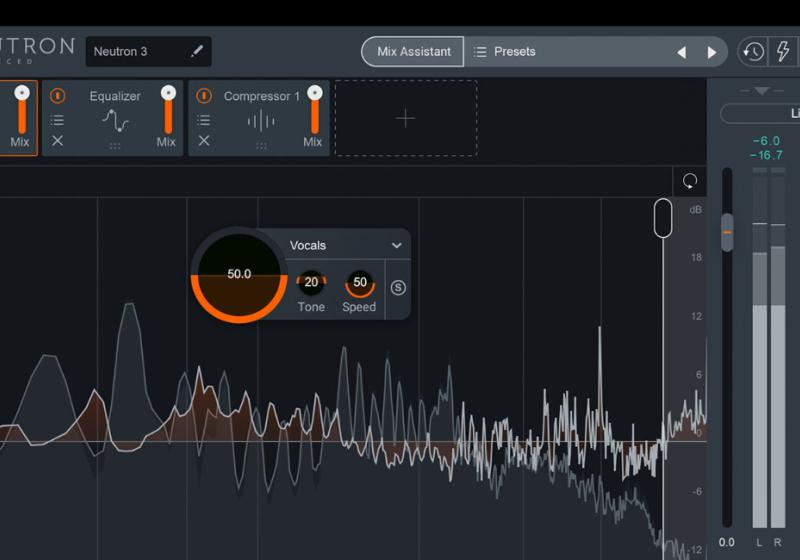Viewport: 800px width, 560px height.
Task: Click the Tone label
Action: (x=311, y=307)
